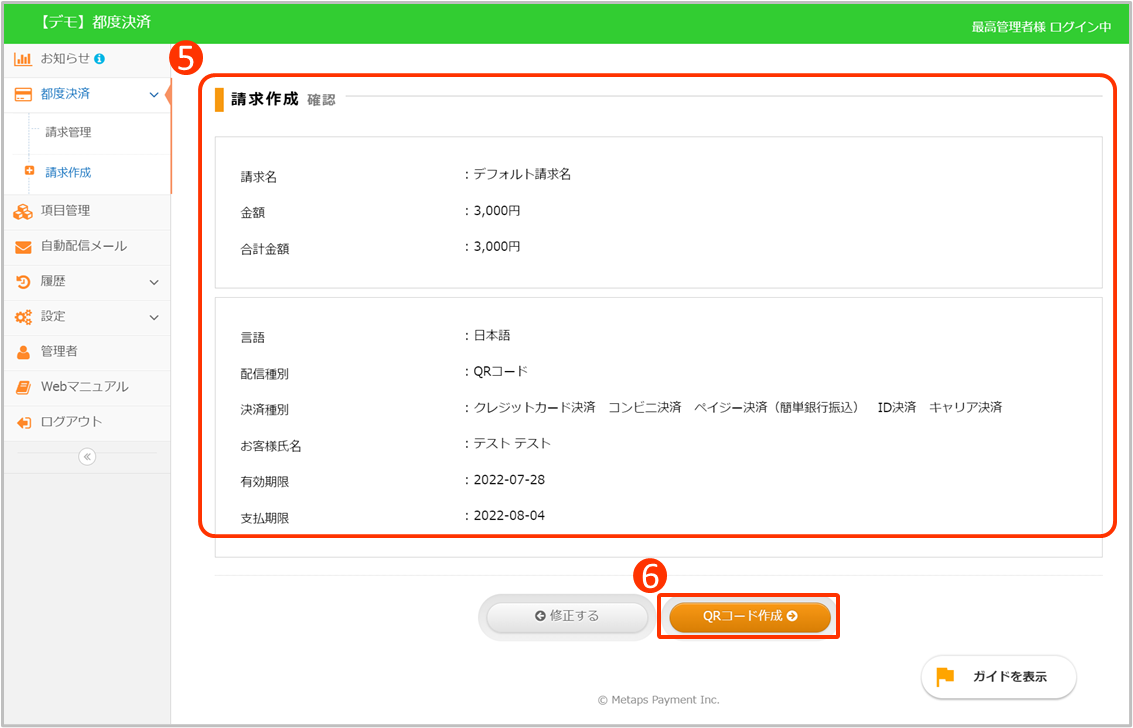The width and height of the screenshot is (1133, 728).
Task: Collapse the sidebar with double-arrow button
Action: [x=87, y=456]
